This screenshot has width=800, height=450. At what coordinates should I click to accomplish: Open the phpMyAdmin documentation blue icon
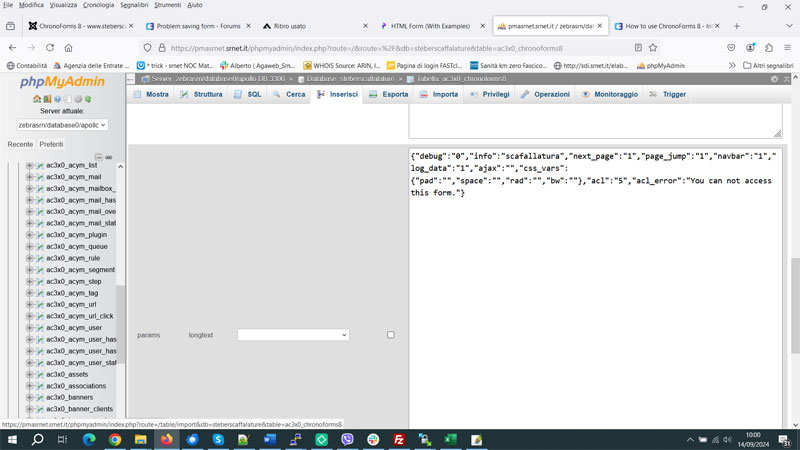(57, 99)
